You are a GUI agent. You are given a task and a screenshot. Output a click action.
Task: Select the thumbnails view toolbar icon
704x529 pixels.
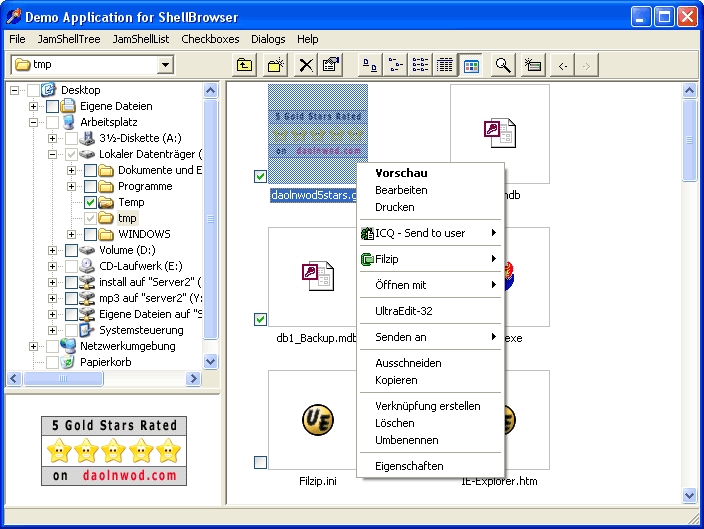pos(471,65)
